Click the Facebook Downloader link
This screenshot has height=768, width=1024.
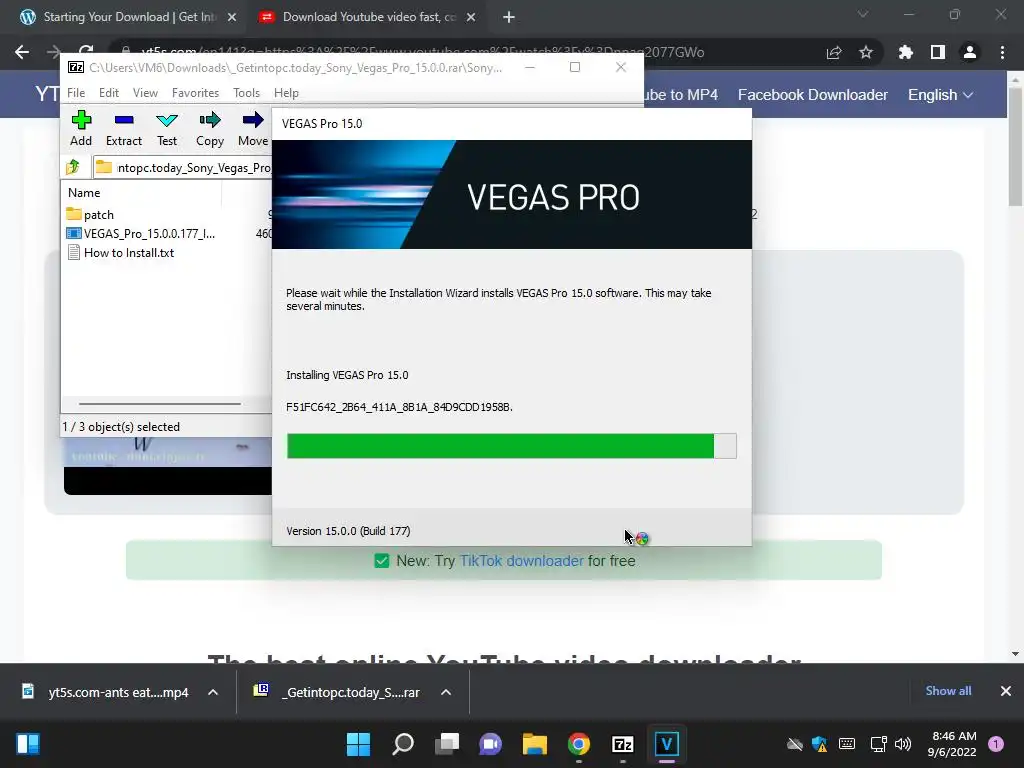click(812, 95)
